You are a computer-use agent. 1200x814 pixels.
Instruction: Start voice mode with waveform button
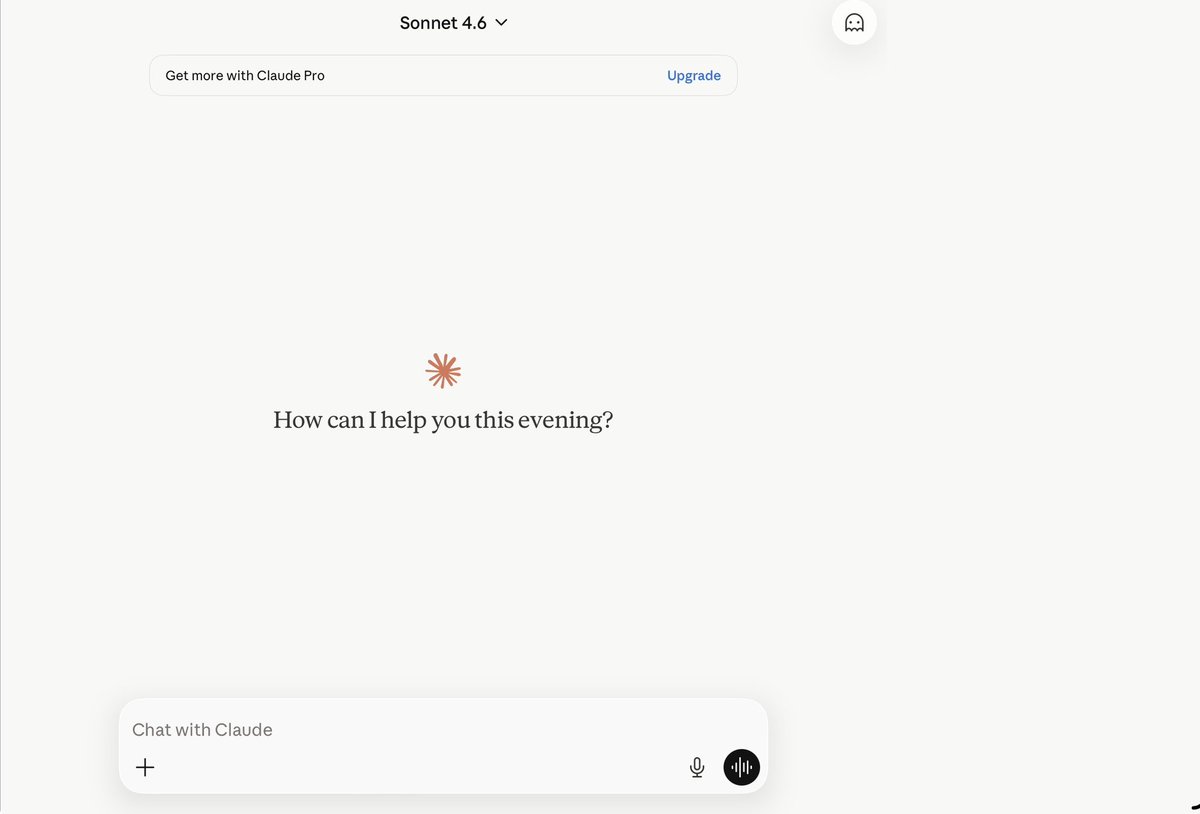(x=742, y=768)
